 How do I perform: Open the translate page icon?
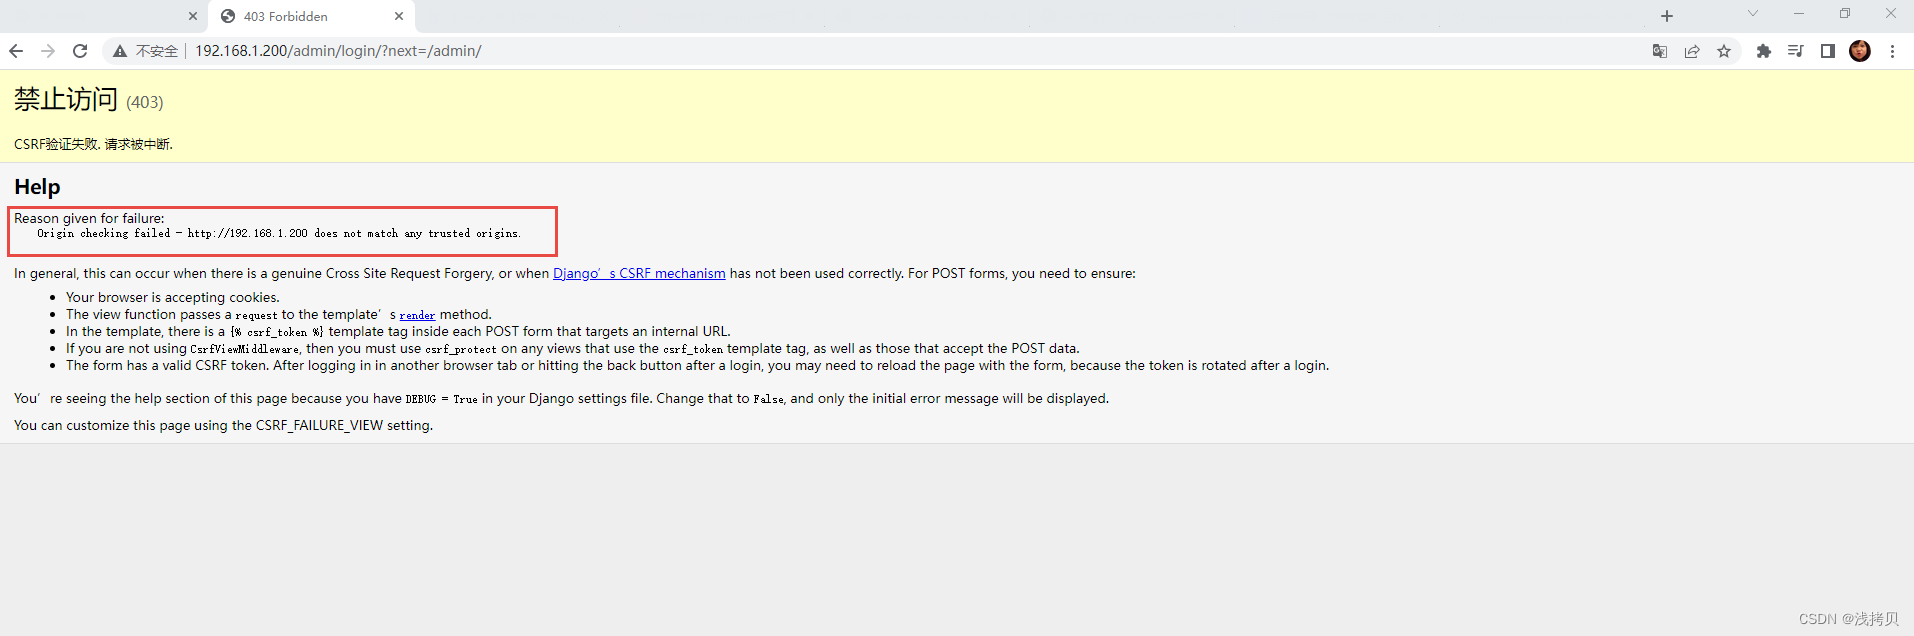1660,51
